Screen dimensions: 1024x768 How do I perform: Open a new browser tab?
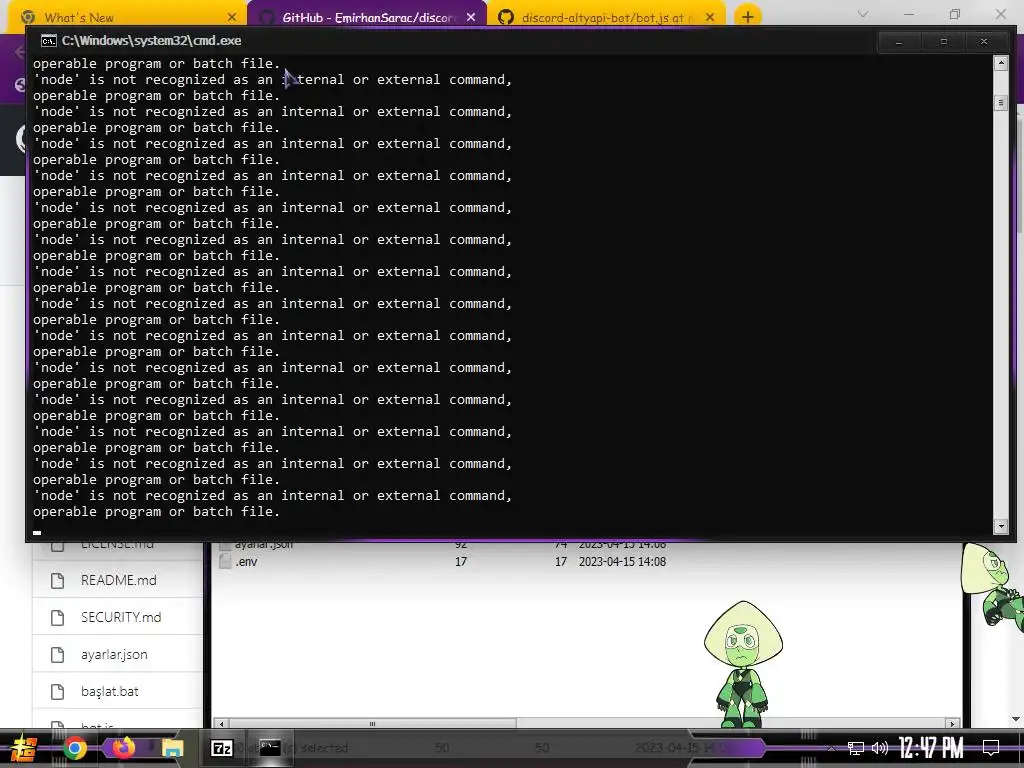point(748,17)
